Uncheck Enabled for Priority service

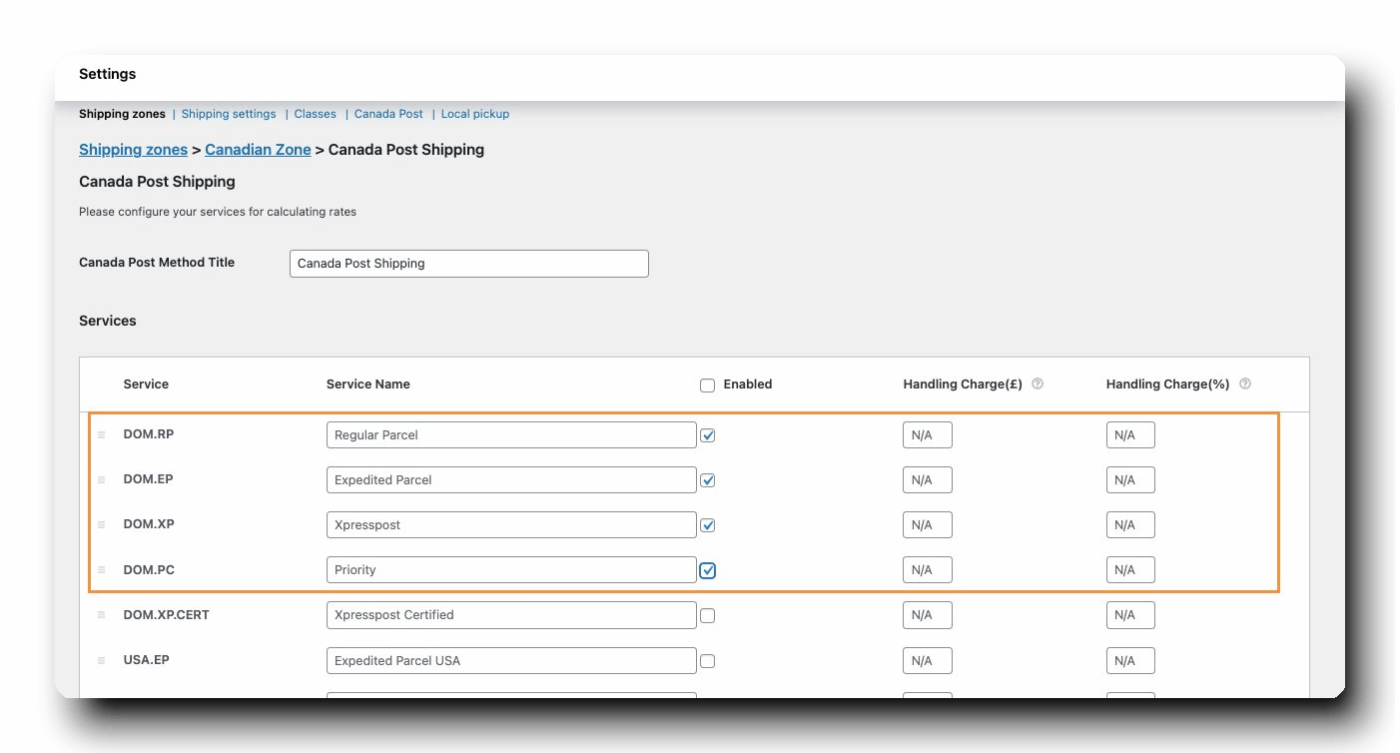[708, 570]
